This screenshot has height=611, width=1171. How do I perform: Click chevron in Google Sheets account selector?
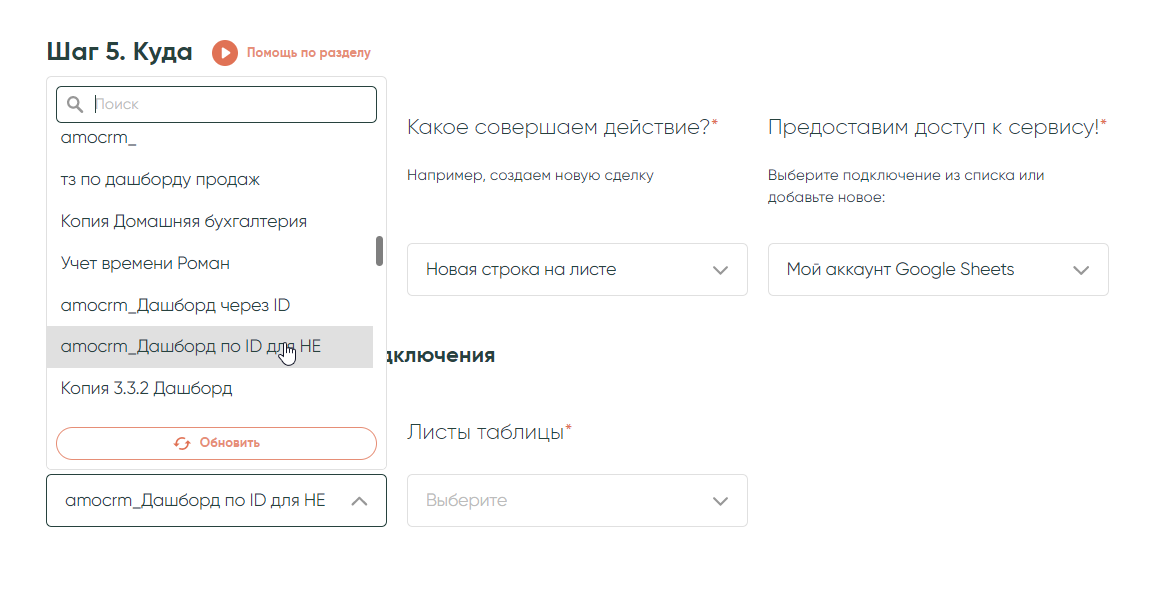[1081, 270]
